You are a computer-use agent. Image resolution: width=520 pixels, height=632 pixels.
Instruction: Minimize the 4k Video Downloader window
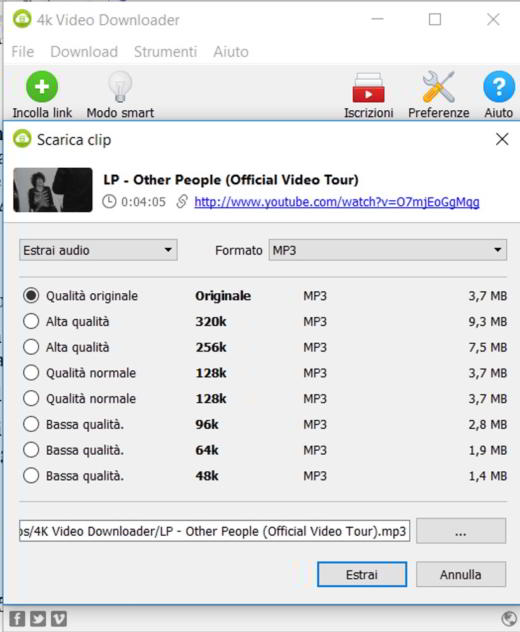point(377,19)
